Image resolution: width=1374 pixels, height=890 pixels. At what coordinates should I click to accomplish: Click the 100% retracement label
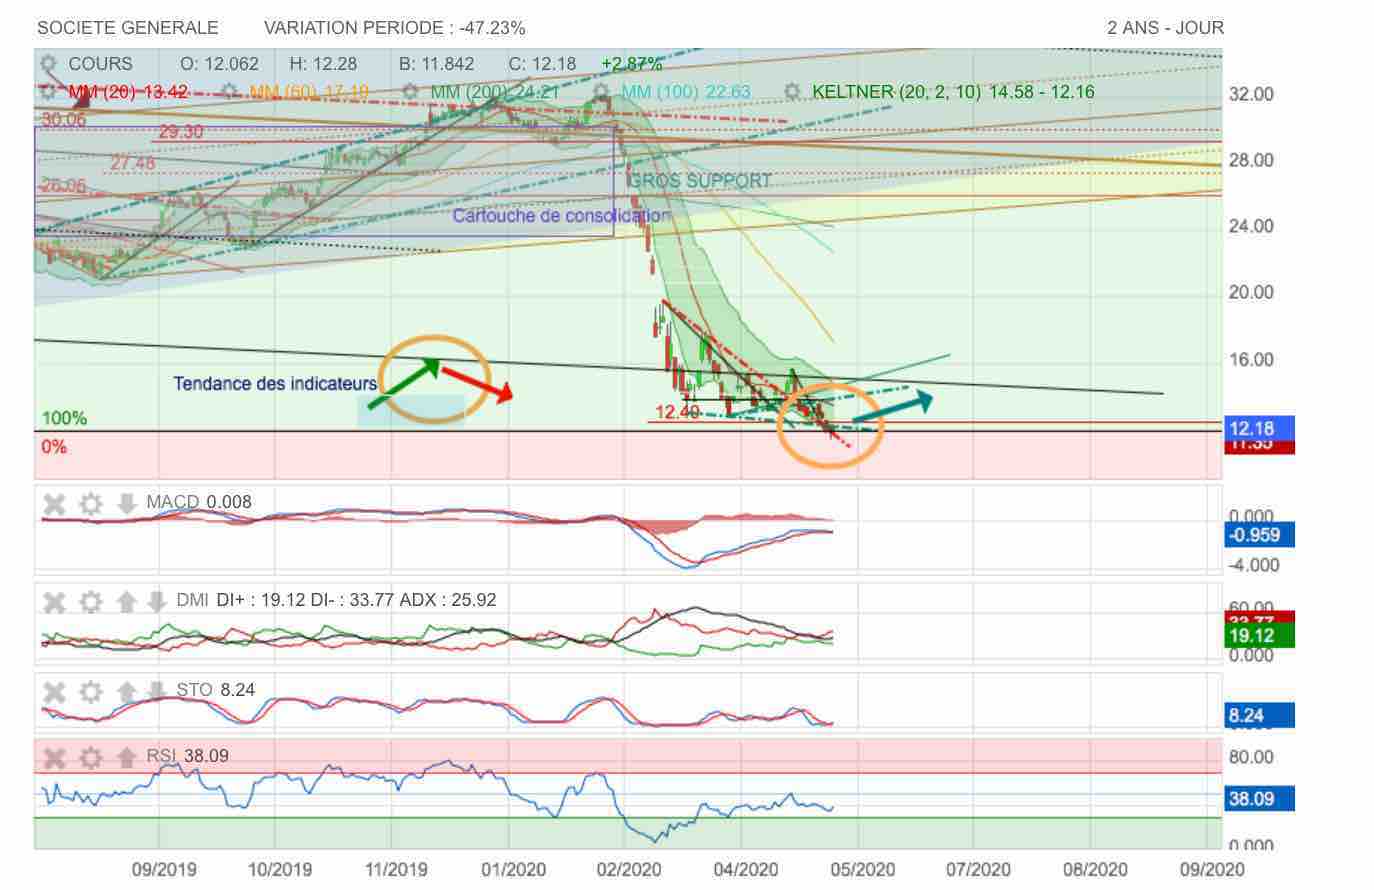64,418
